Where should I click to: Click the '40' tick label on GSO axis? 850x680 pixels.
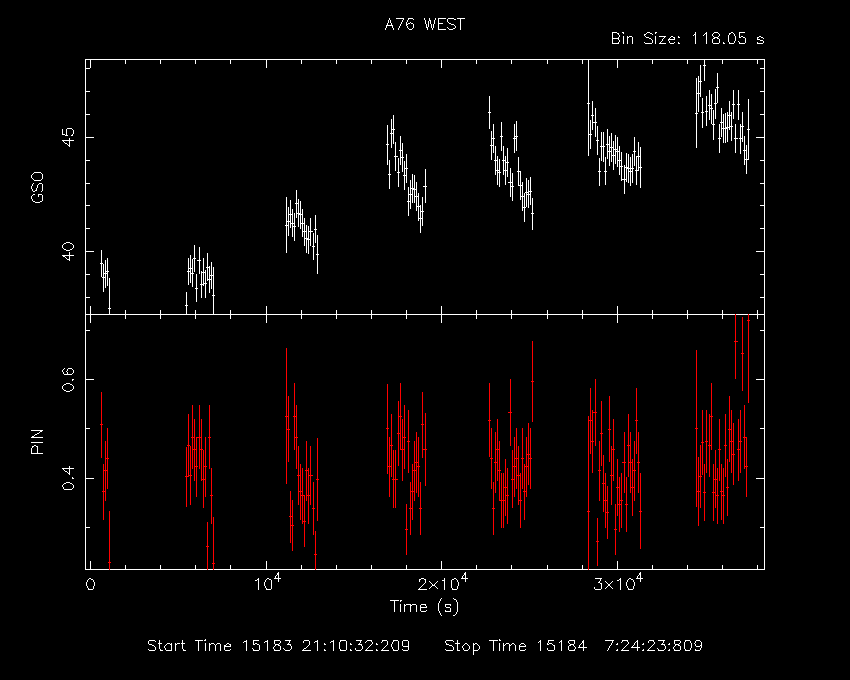(x=68, y=252)
